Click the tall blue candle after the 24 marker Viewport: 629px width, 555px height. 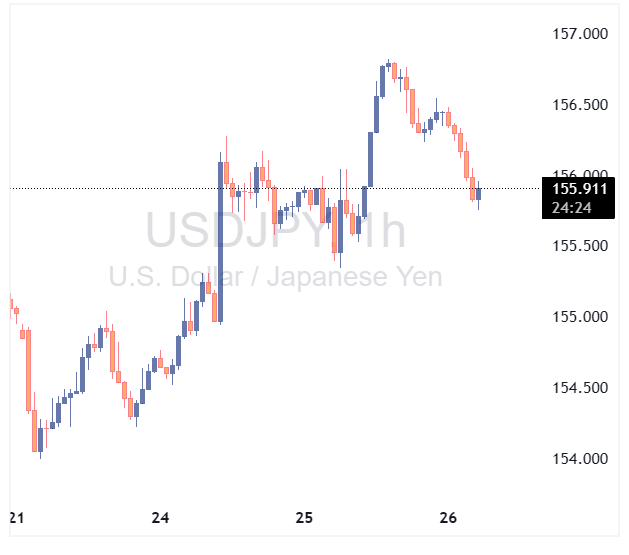pos(219,240)
